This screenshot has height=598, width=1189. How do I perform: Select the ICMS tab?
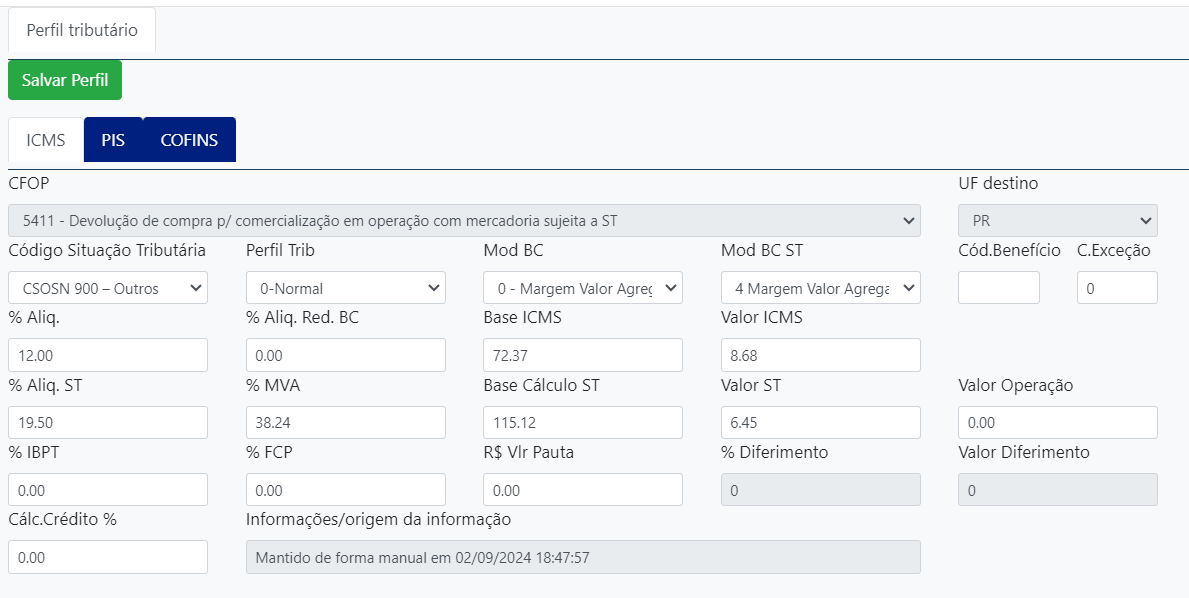(46, 140)
